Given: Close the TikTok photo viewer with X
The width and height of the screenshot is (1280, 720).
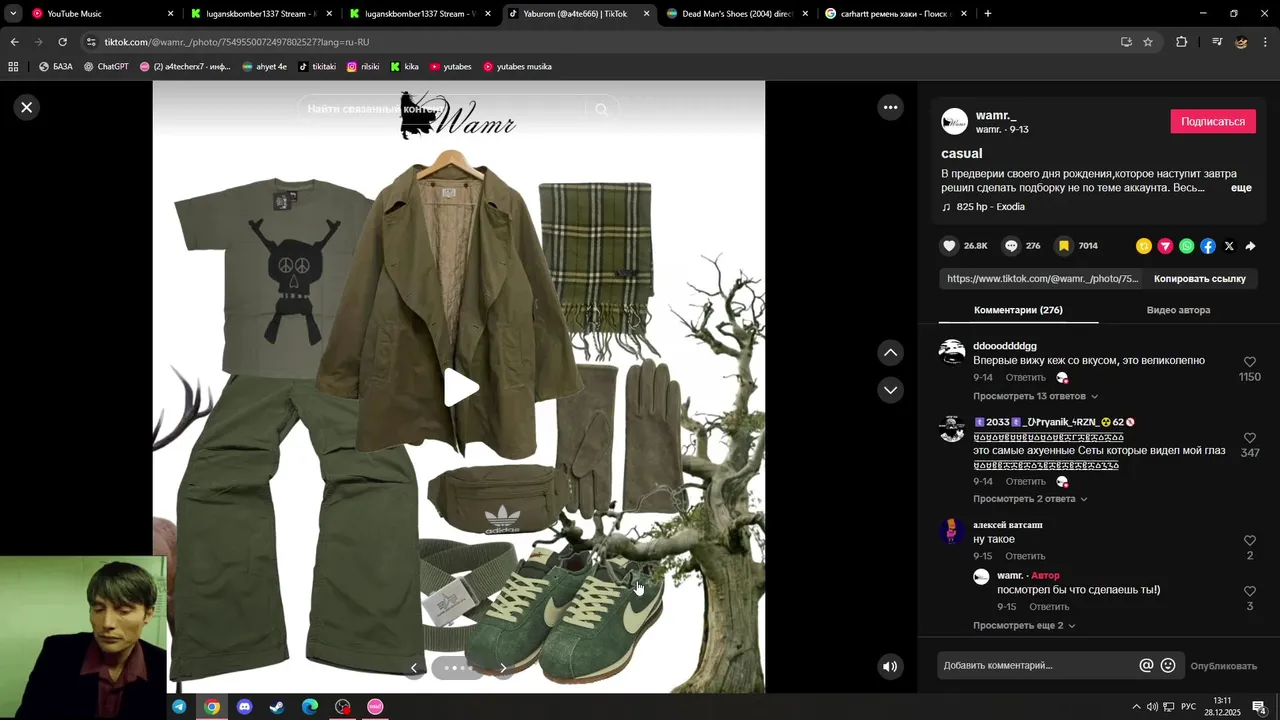Looking at the screenshot, I should (x=27, y=107).
